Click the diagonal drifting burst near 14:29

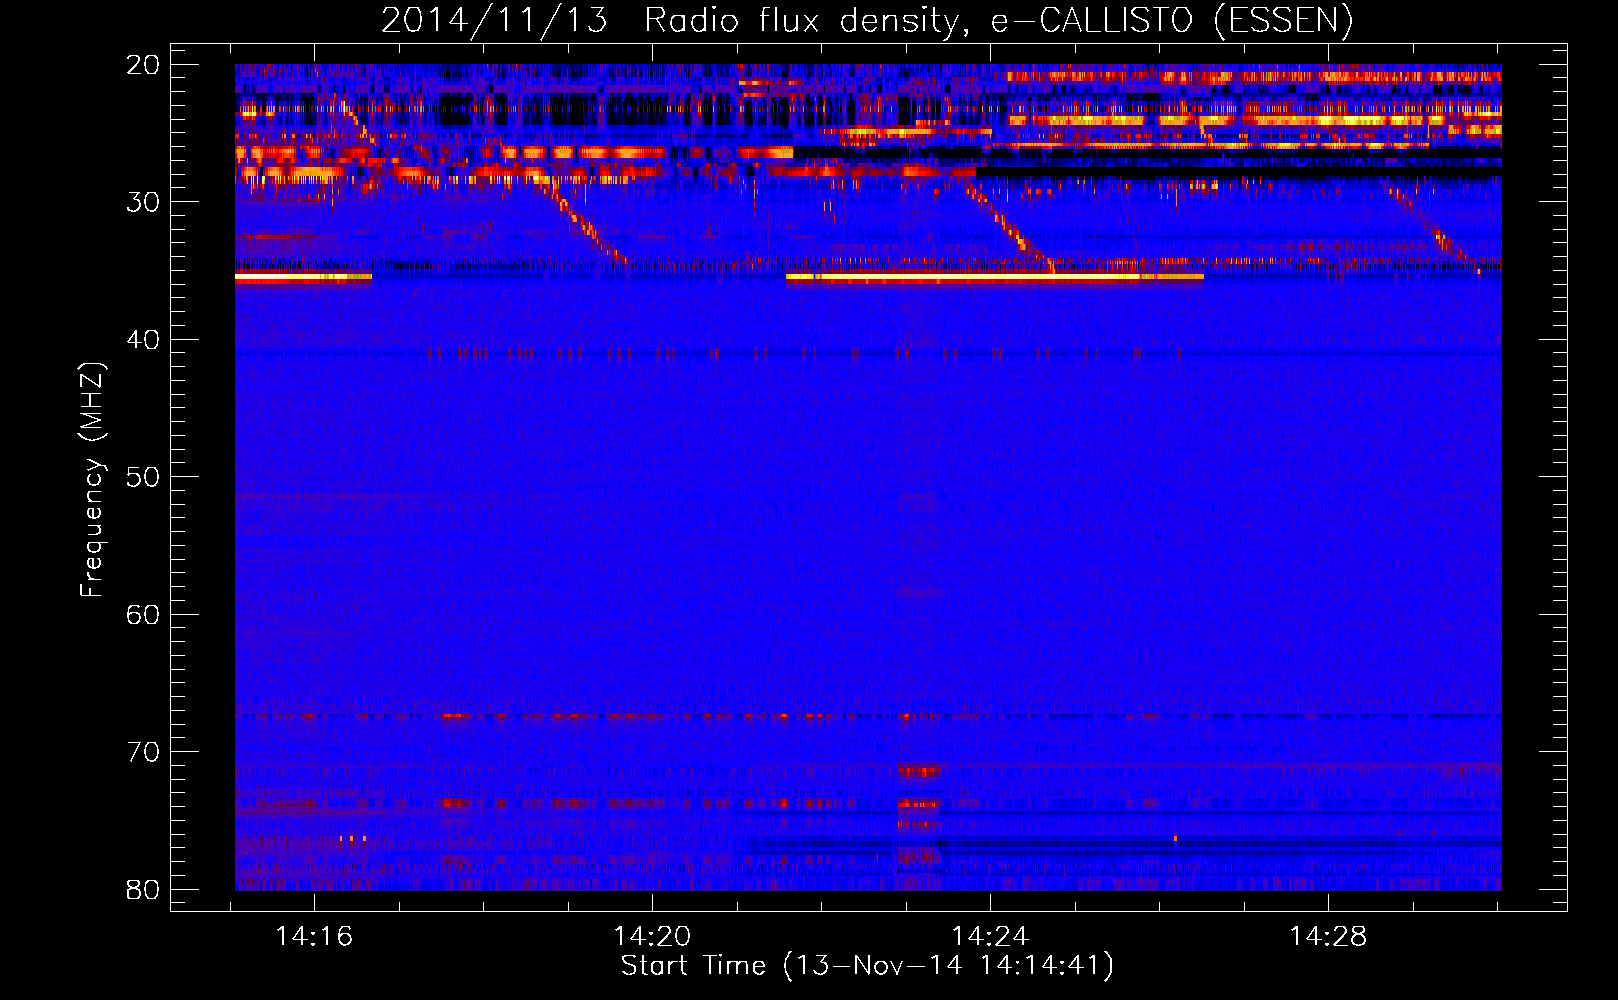pyautogui.click(x=1433, y=228)
